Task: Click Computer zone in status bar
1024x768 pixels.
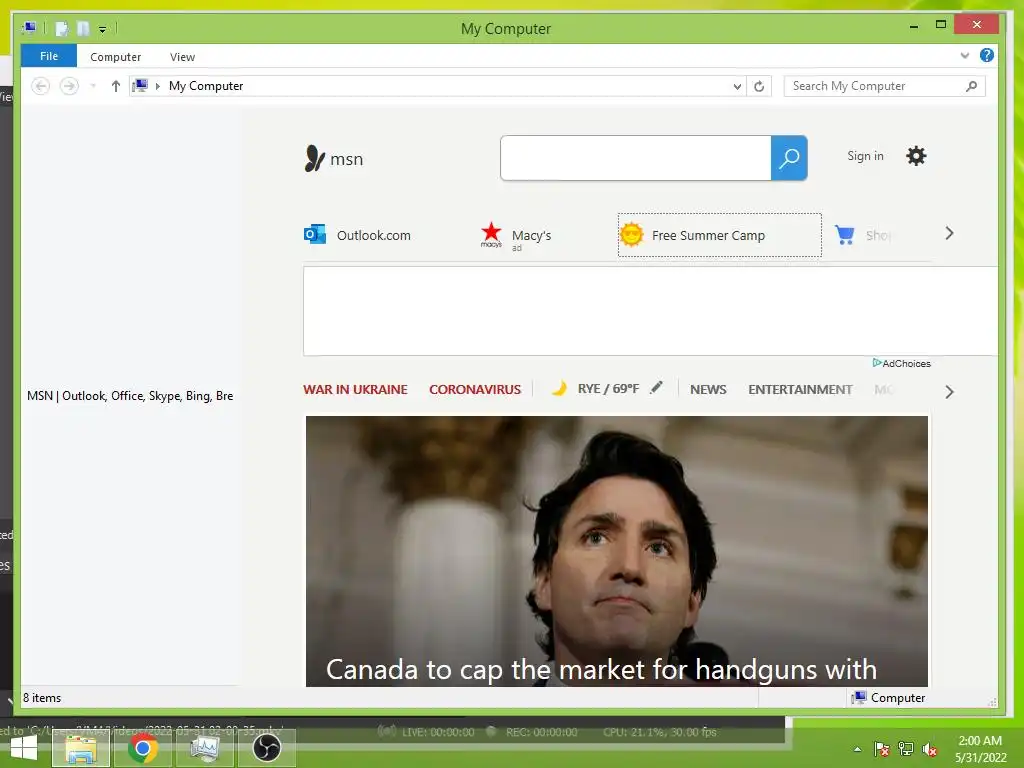Action: pos(888,697)
